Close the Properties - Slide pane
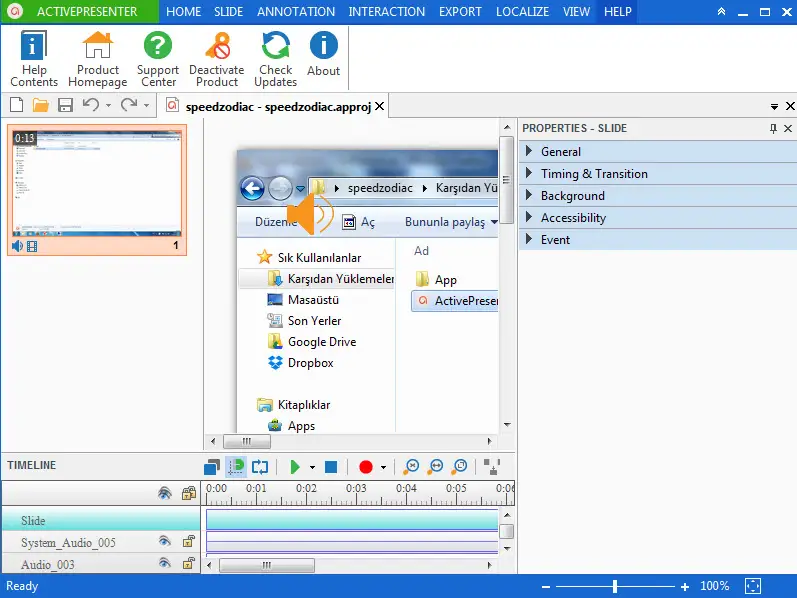Viewport: 797px width, 598px height. pyautogui.click(x=788, y=129)
